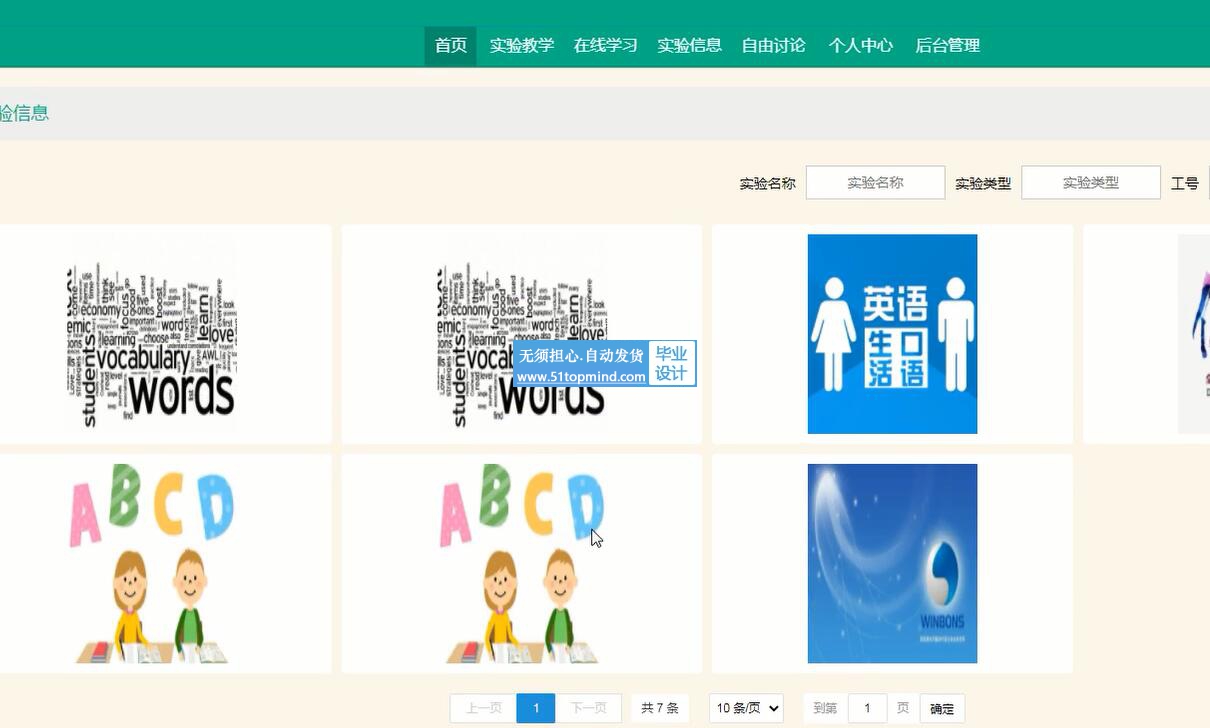Select 实验信息 in navigation bar
1210x728 pixels.
pyautogui.click(x=689, y=45)
